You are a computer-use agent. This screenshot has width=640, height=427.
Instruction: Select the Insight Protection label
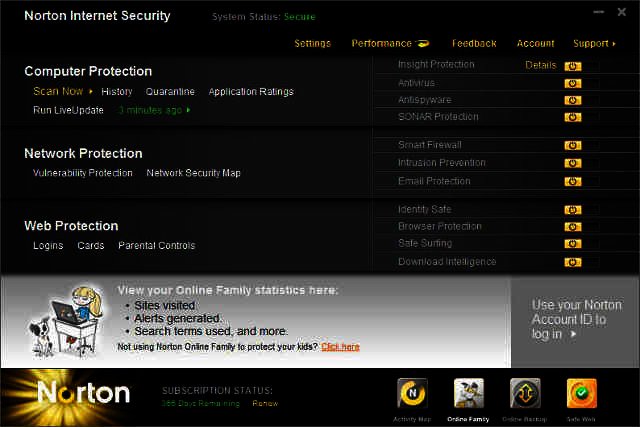(x=436, y=64)
